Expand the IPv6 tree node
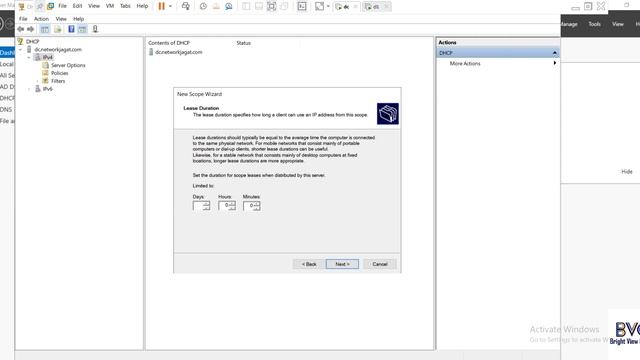Screen dimensions: 640x360 29,89
